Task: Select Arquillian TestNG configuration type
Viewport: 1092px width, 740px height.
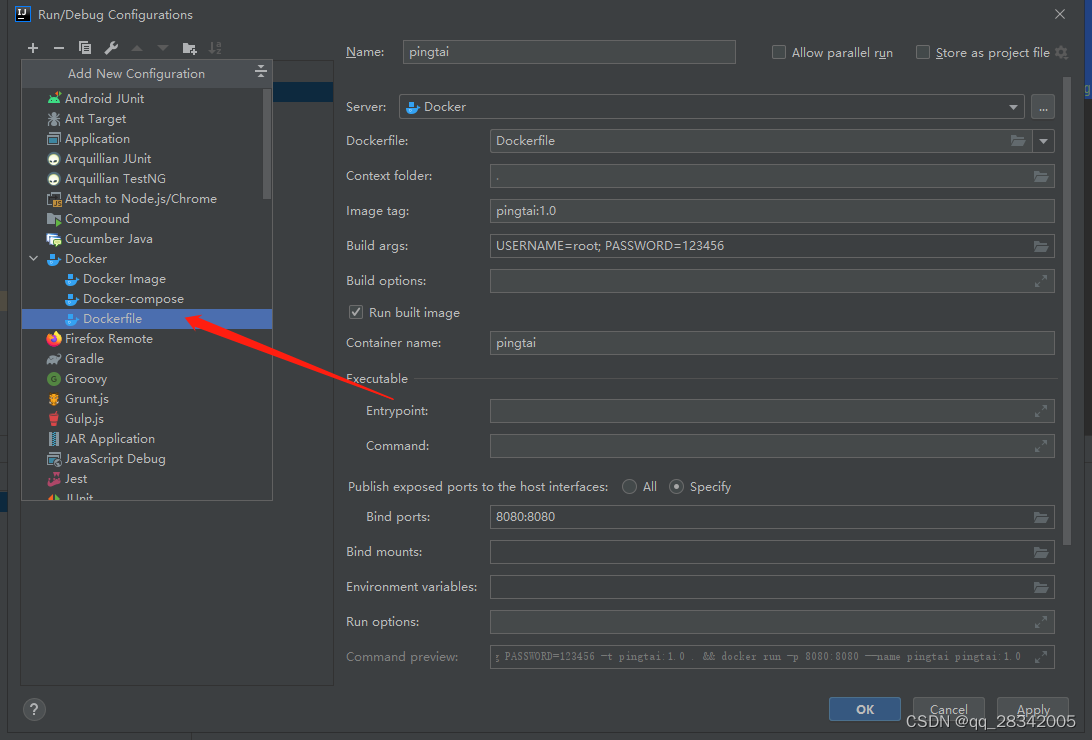Action: click(146, 178)
